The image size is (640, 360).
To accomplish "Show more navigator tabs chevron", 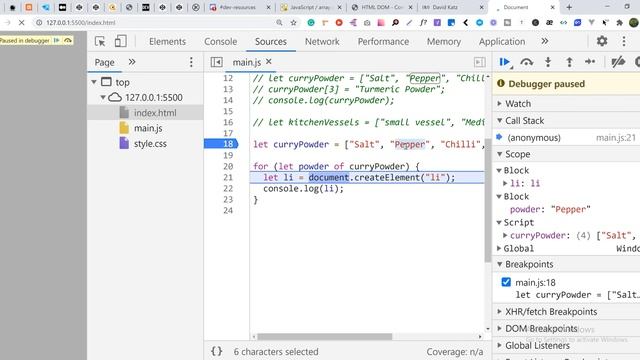I will 131,62.
